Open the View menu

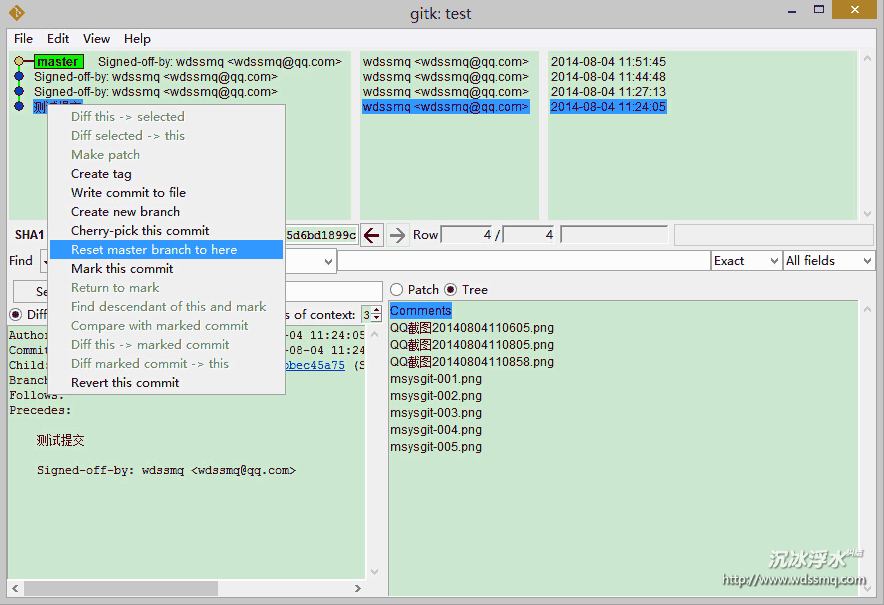coord(97,39)
